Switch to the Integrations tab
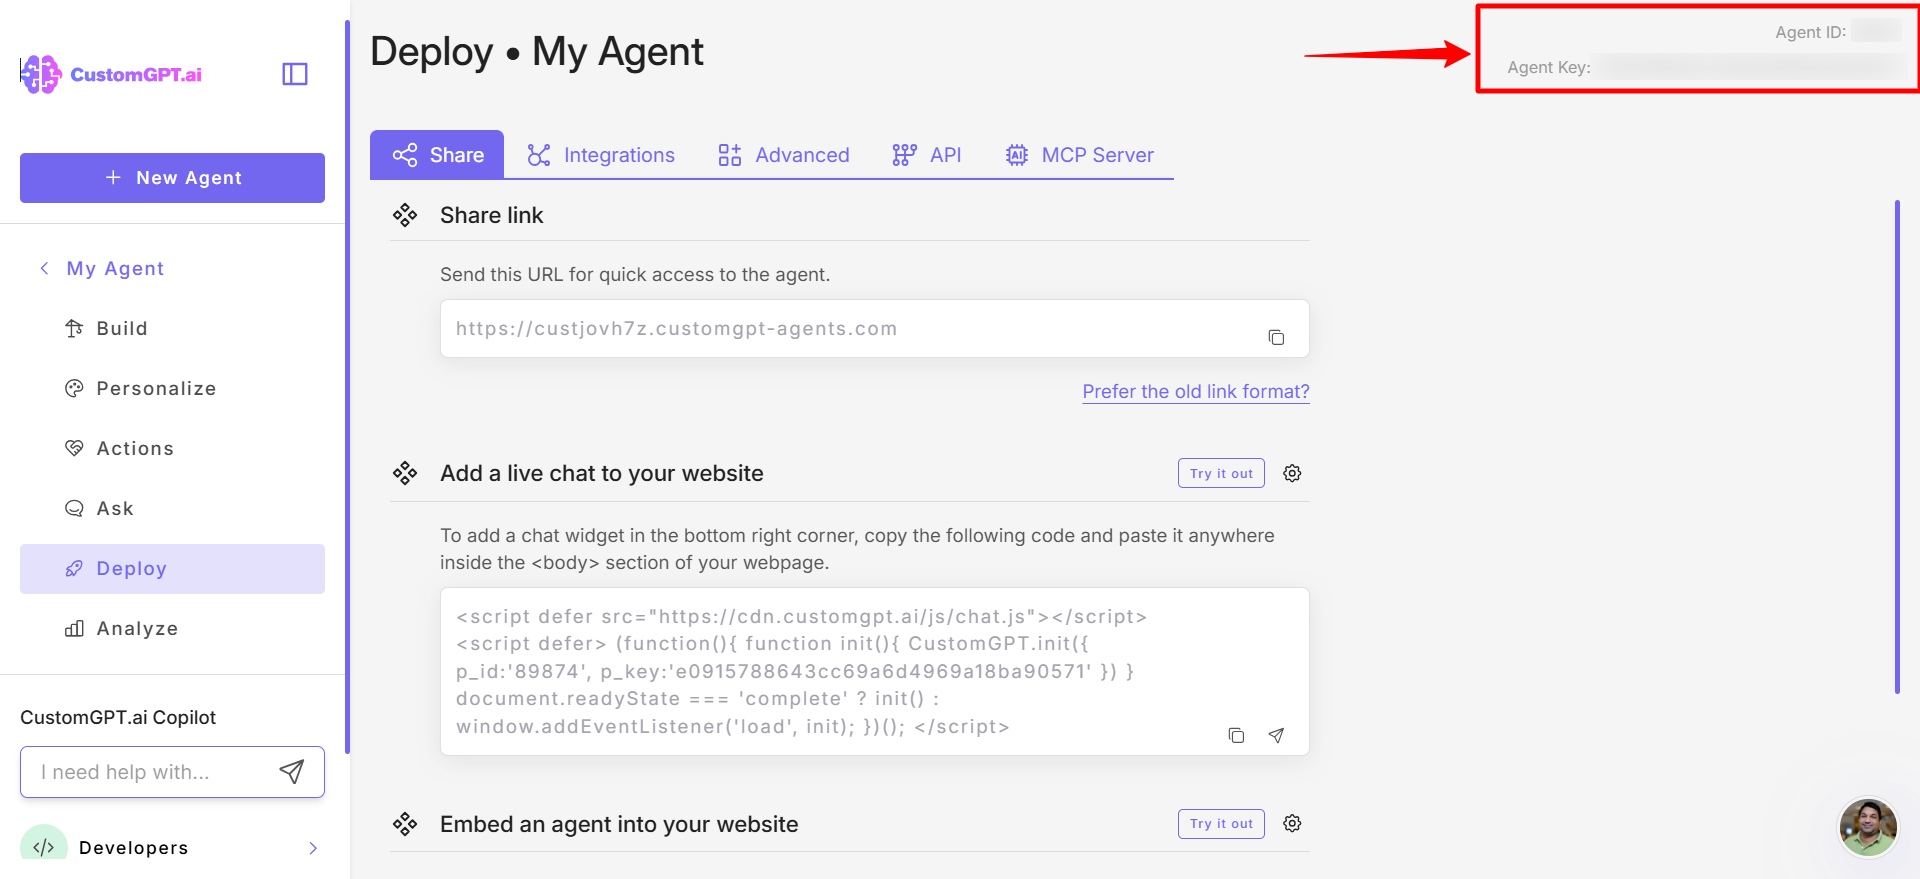This screenshot has width=1920, height=879. pyautogui.click(x=601, y=155)
